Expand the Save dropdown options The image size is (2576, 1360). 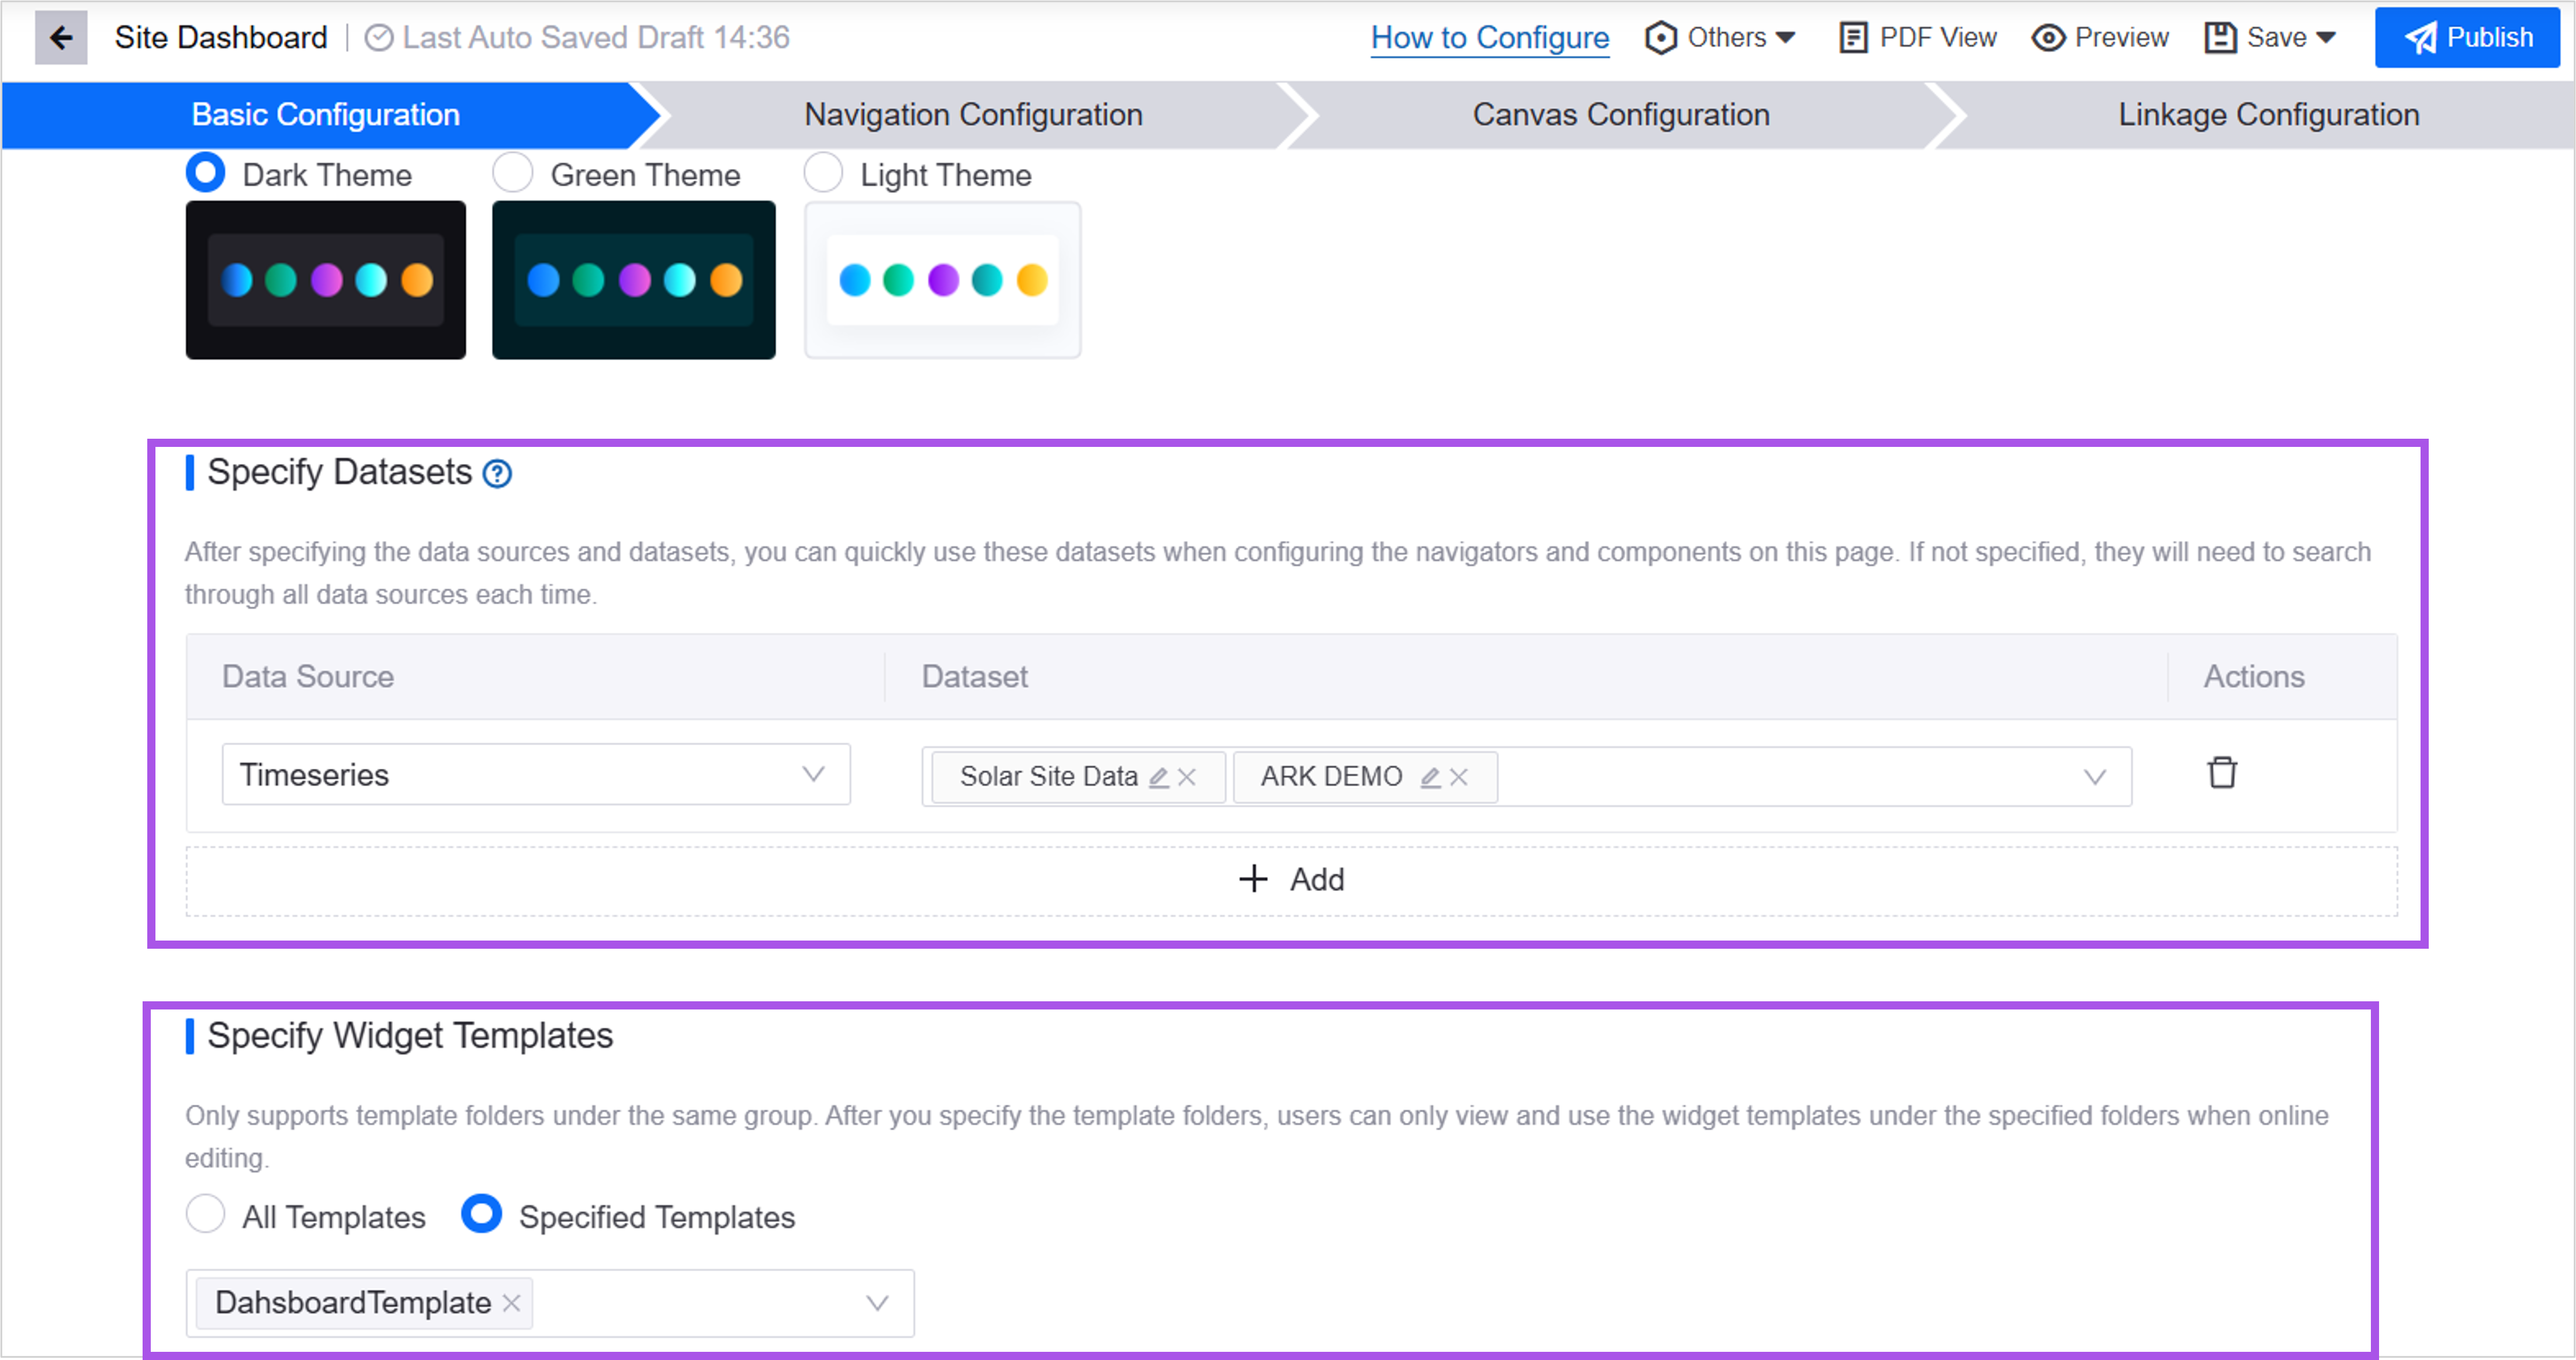tap(2326, 38)
